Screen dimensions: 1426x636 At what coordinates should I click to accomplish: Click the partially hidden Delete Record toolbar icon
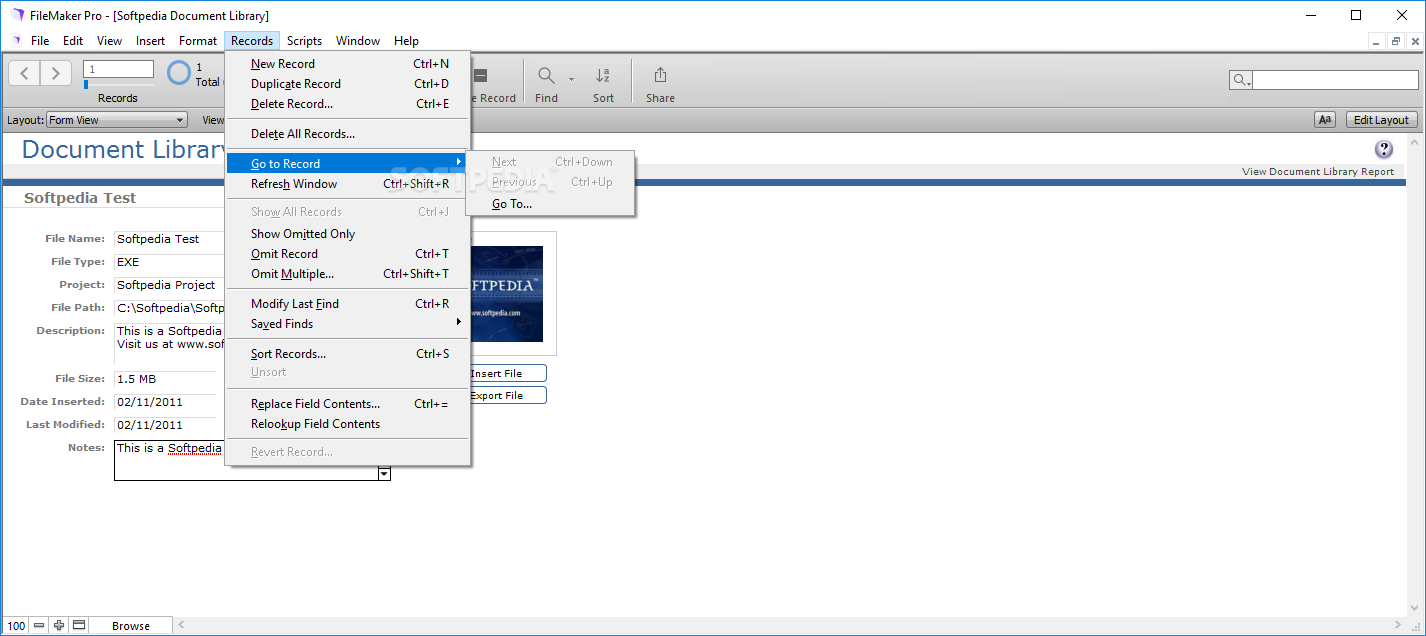point(480,75)
